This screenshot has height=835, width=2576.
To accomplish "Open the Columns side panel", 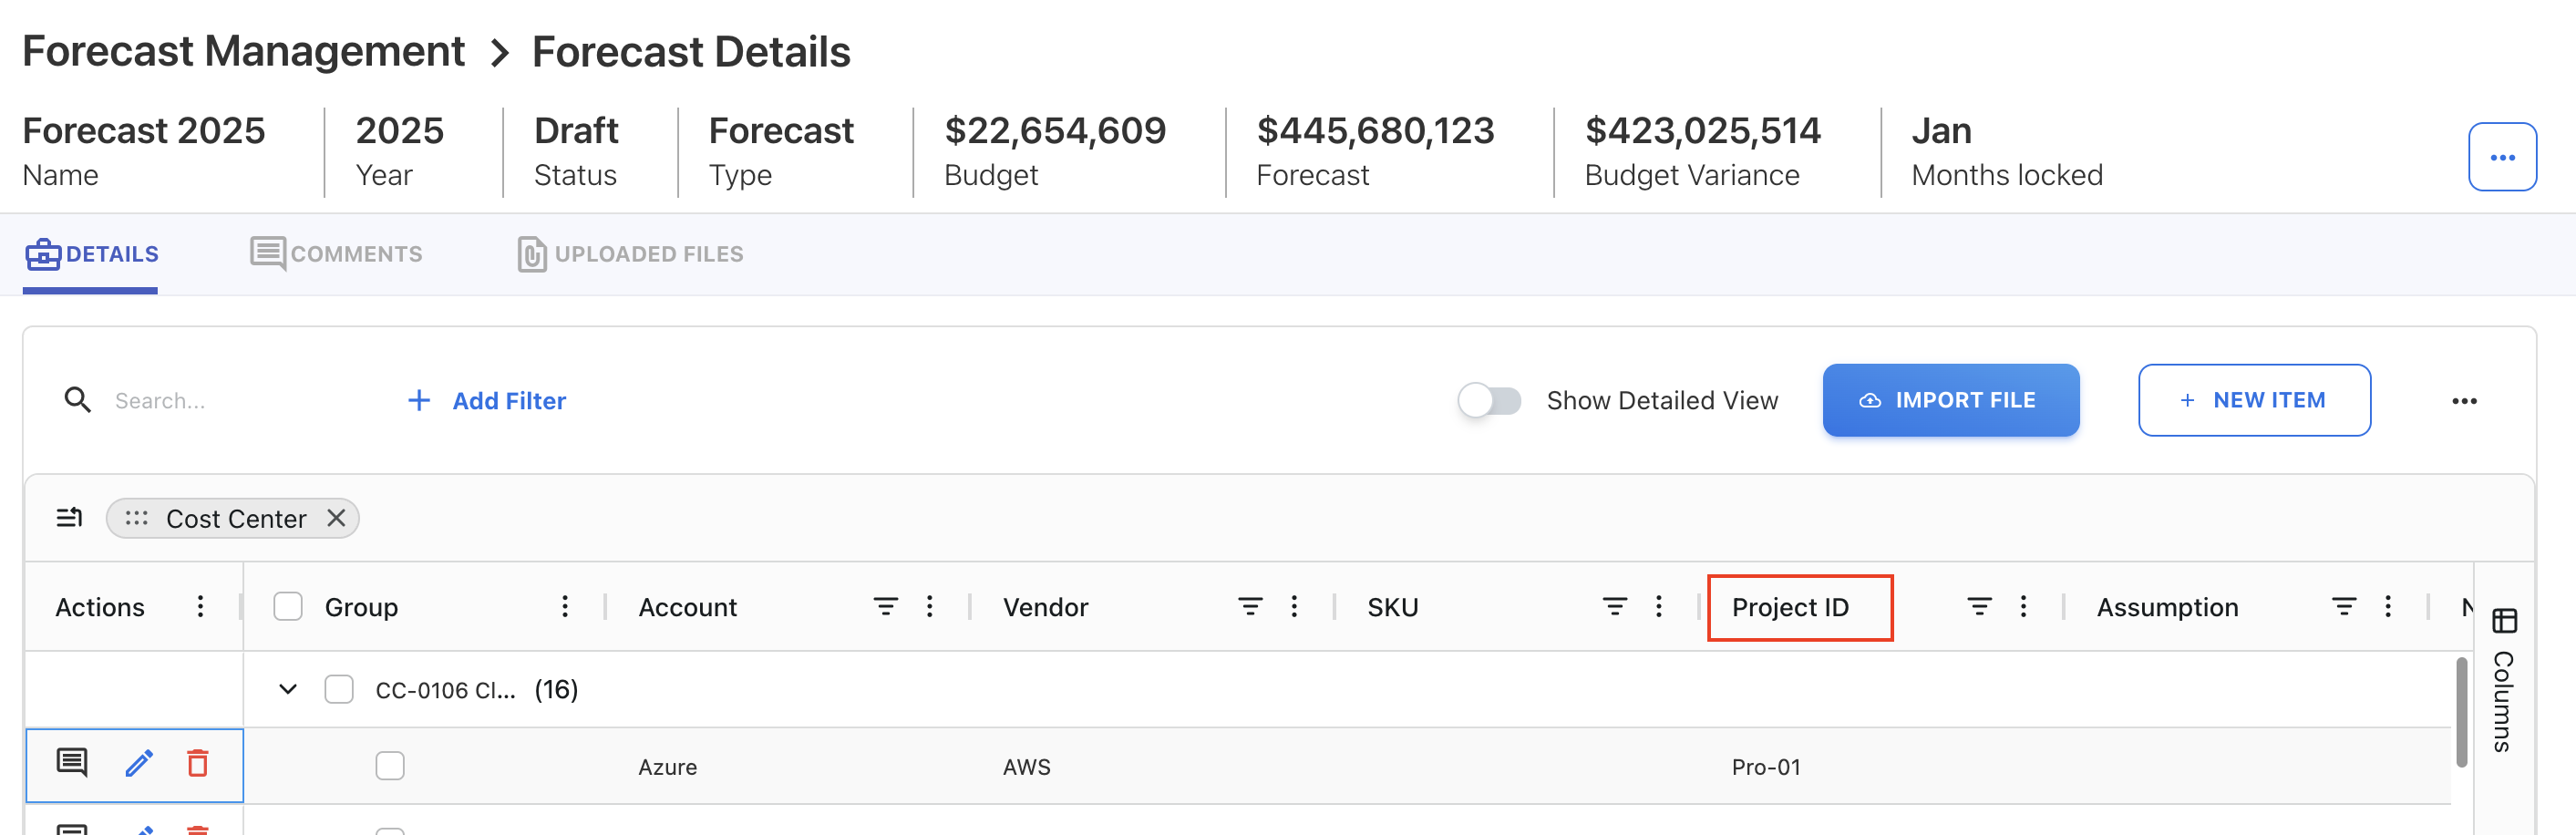I will (2504, 680).
